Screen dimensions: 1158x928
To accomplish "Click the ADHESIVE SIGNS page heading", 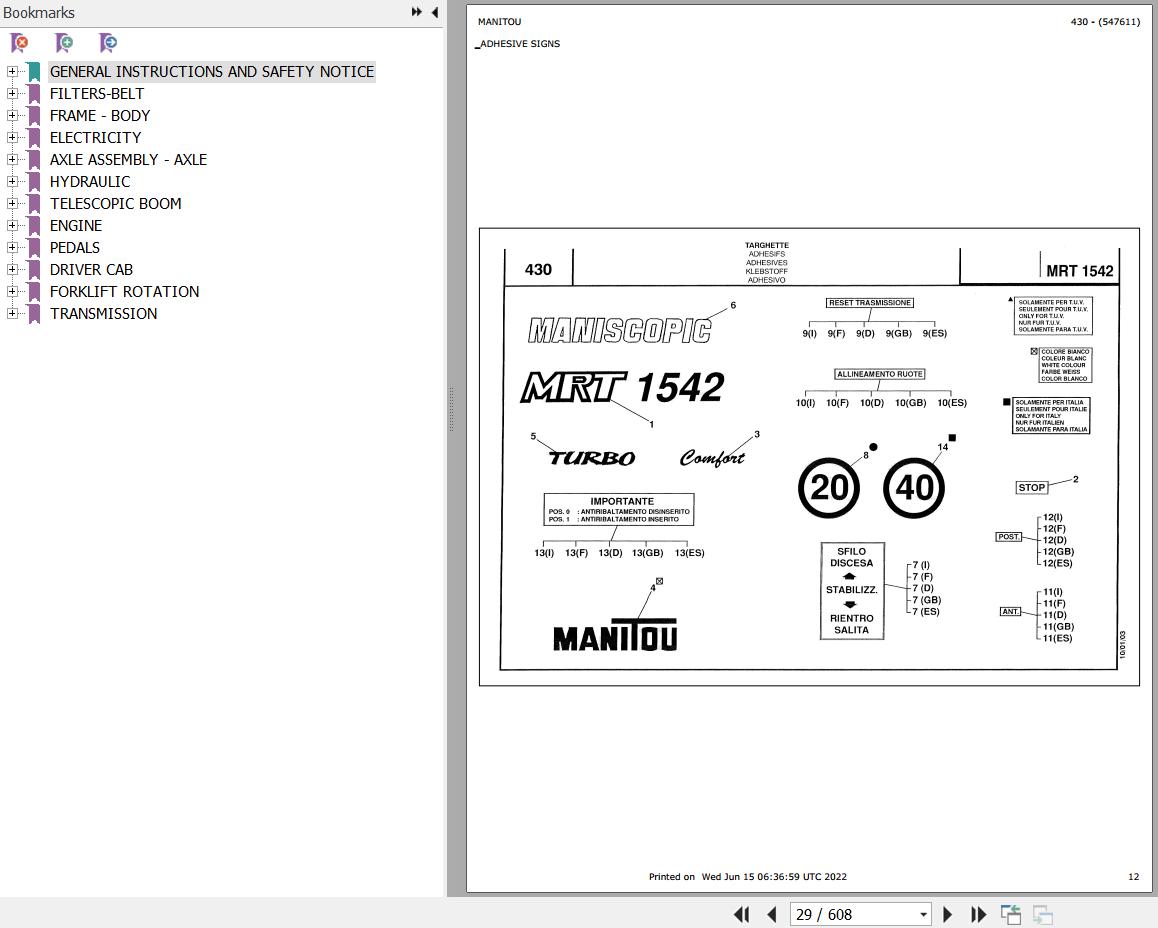I will (x=520, y=44).
